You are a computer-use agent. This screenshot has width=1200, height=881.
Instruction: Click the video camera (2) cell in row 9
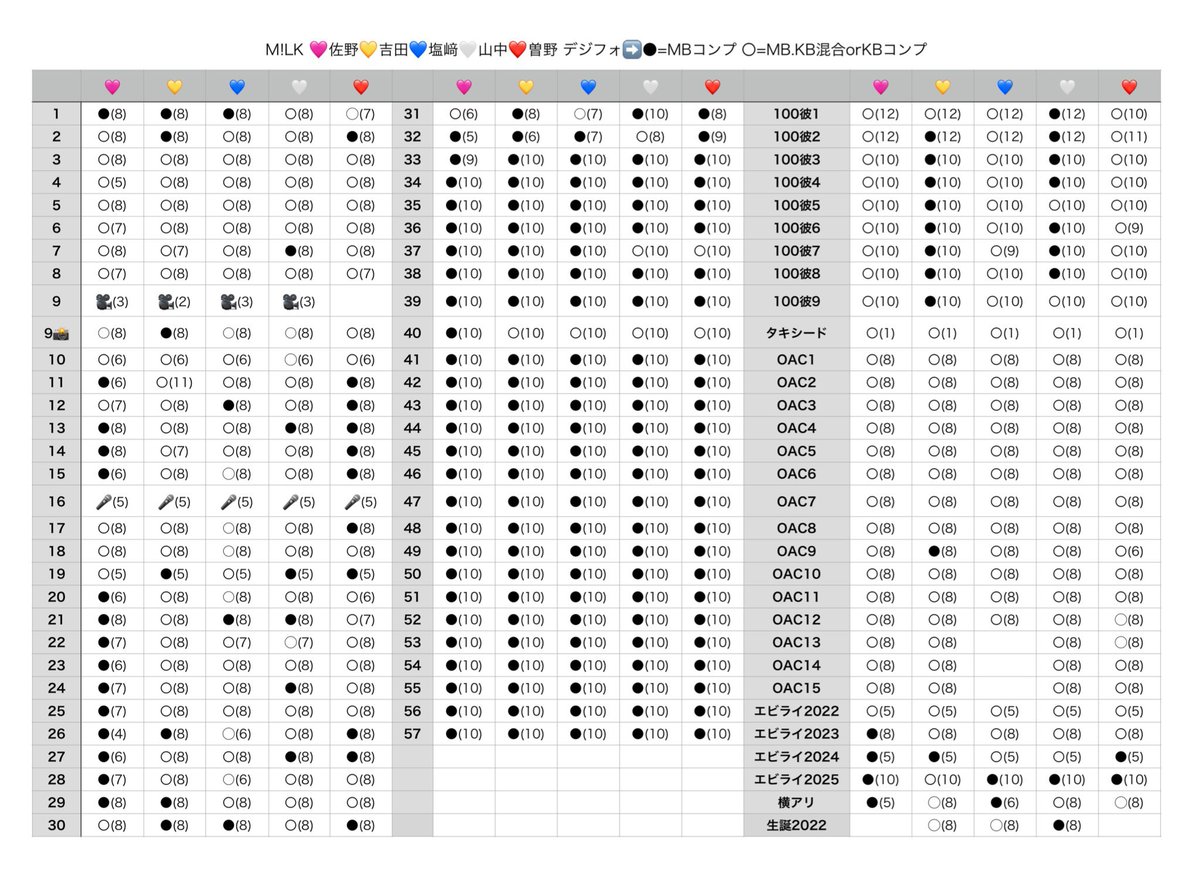[174, 301]
